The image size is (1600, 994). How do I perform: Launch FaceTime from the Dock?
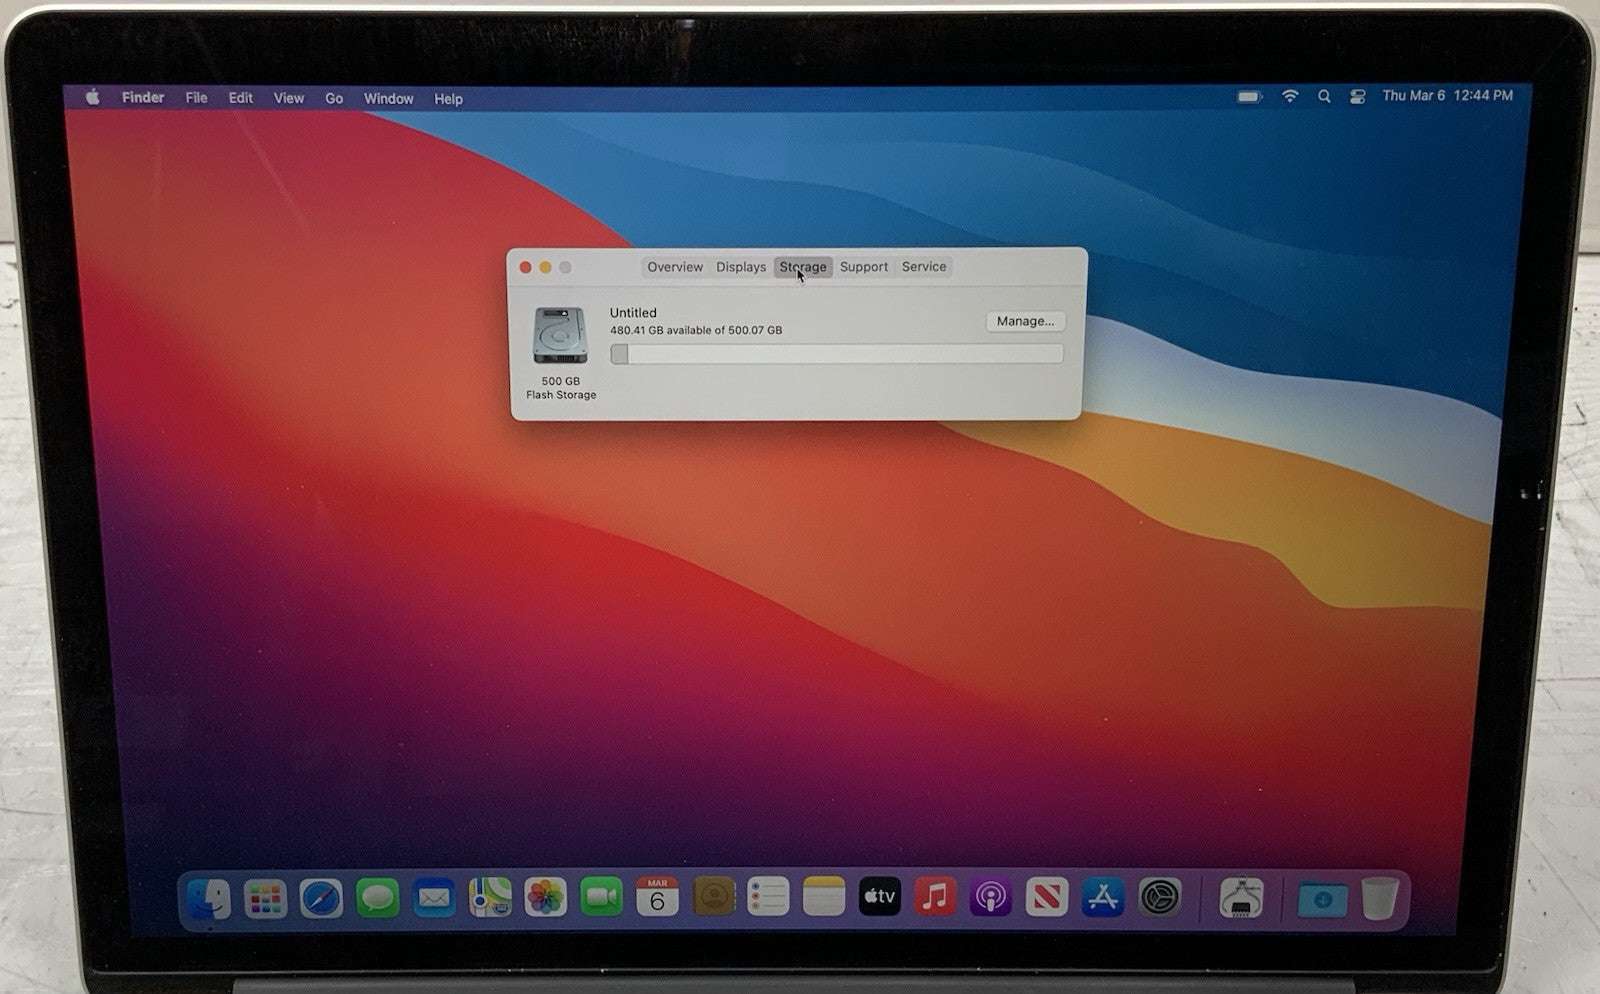point(601,898)
